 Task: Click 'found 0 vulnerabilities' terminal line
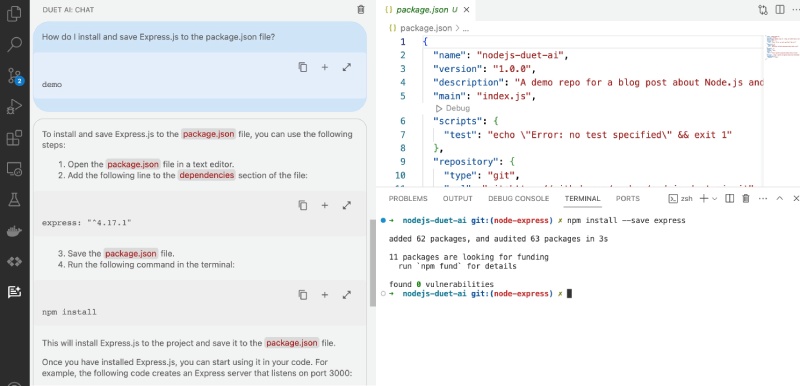pyautogui.click(x=441, y=284)
